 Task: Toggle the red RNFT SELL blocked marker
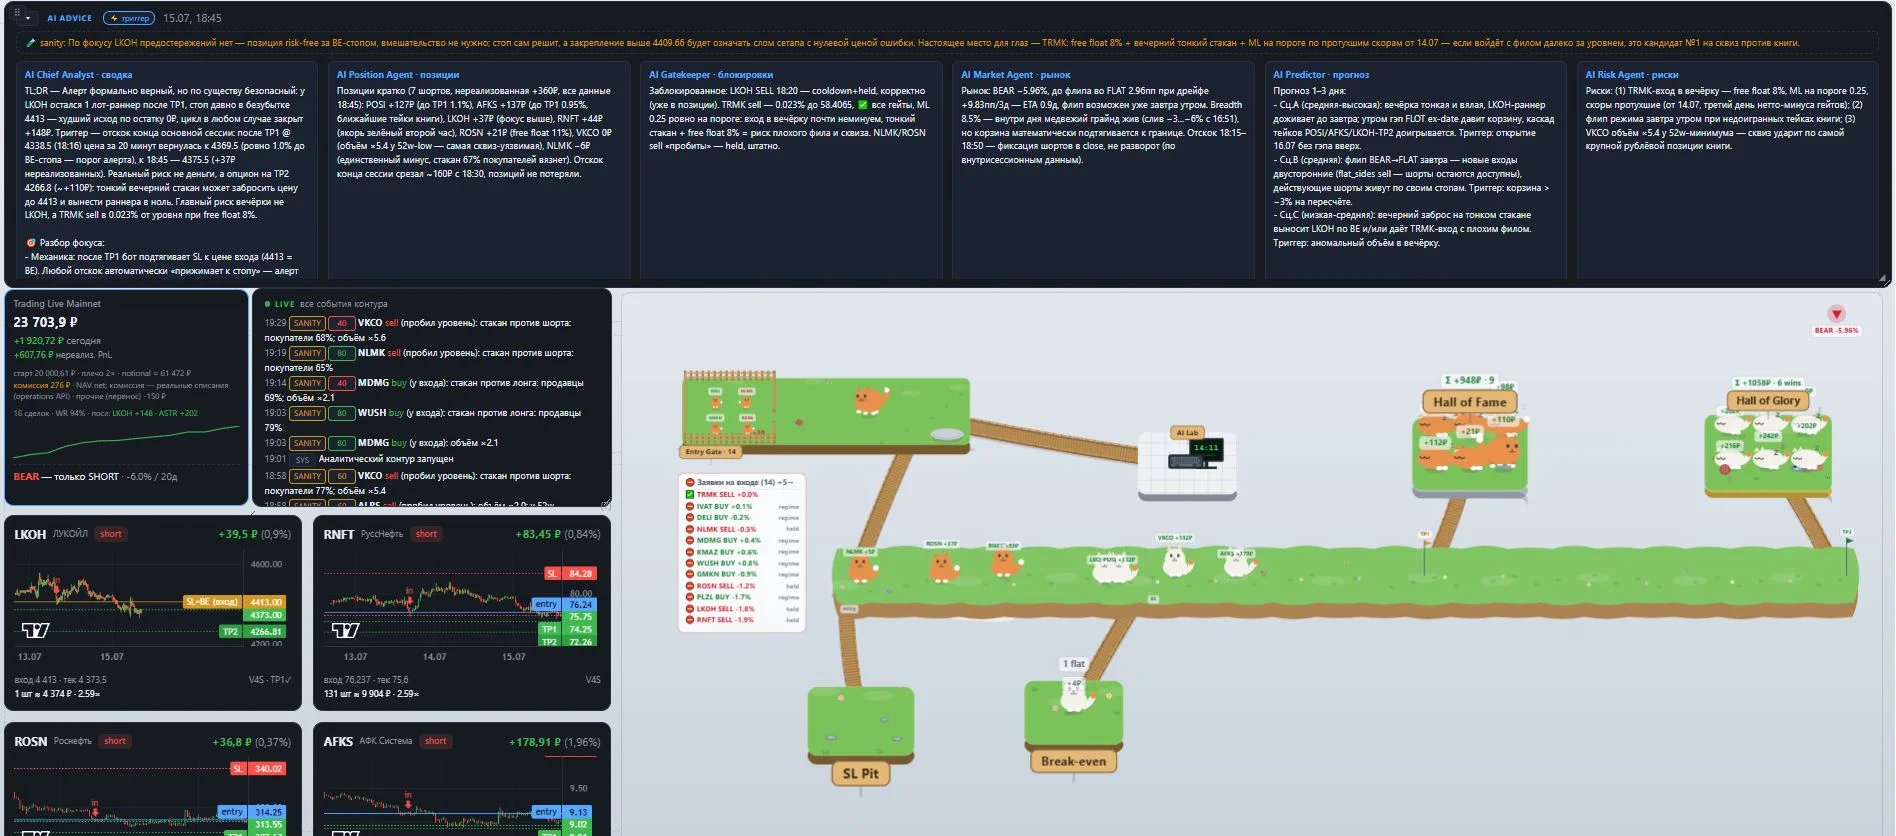tap(690, 620)
